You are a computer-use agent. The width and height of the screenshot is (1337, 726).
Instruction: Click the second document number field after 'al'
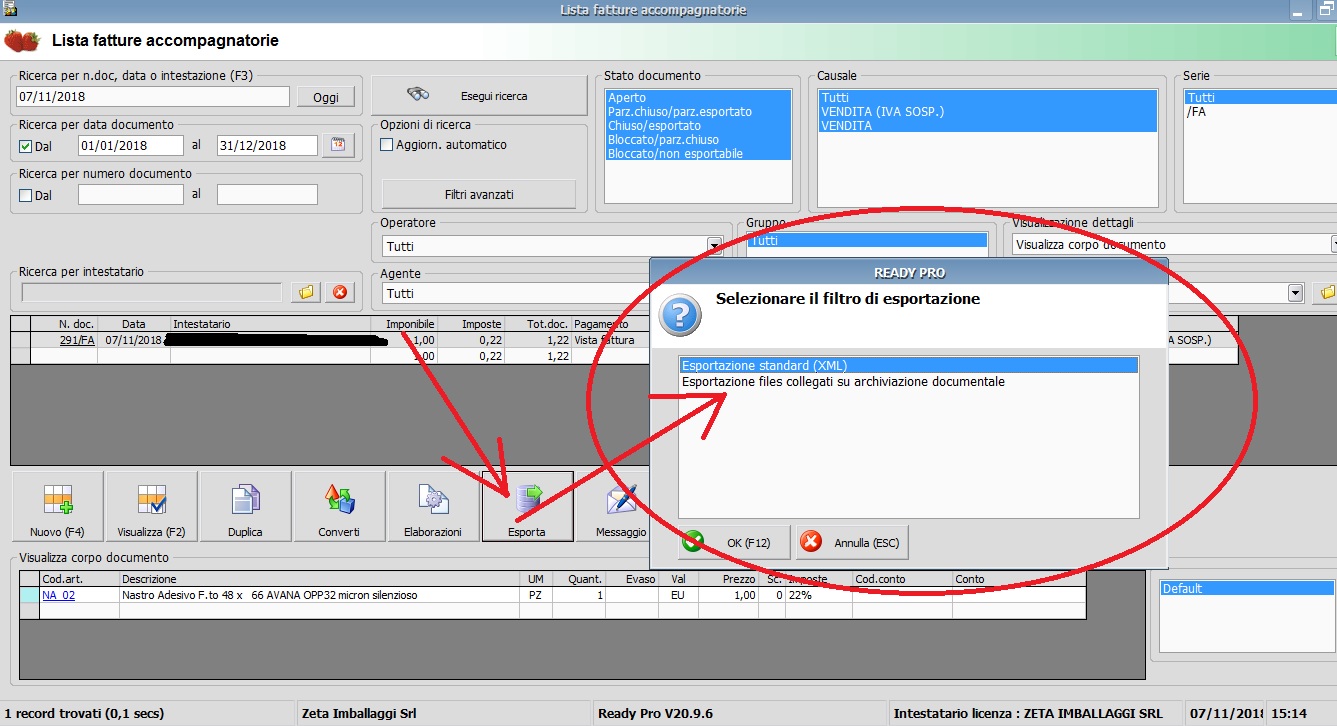[267, 195]
